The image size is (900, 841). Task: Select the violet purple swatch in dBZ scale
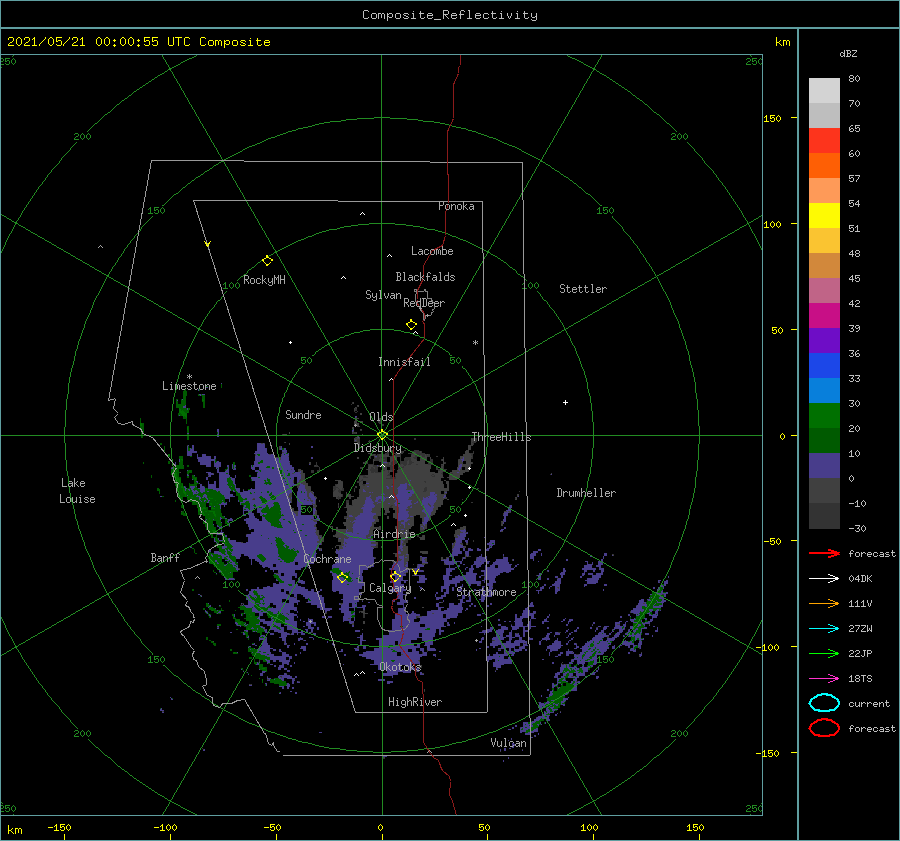(824, 341)
